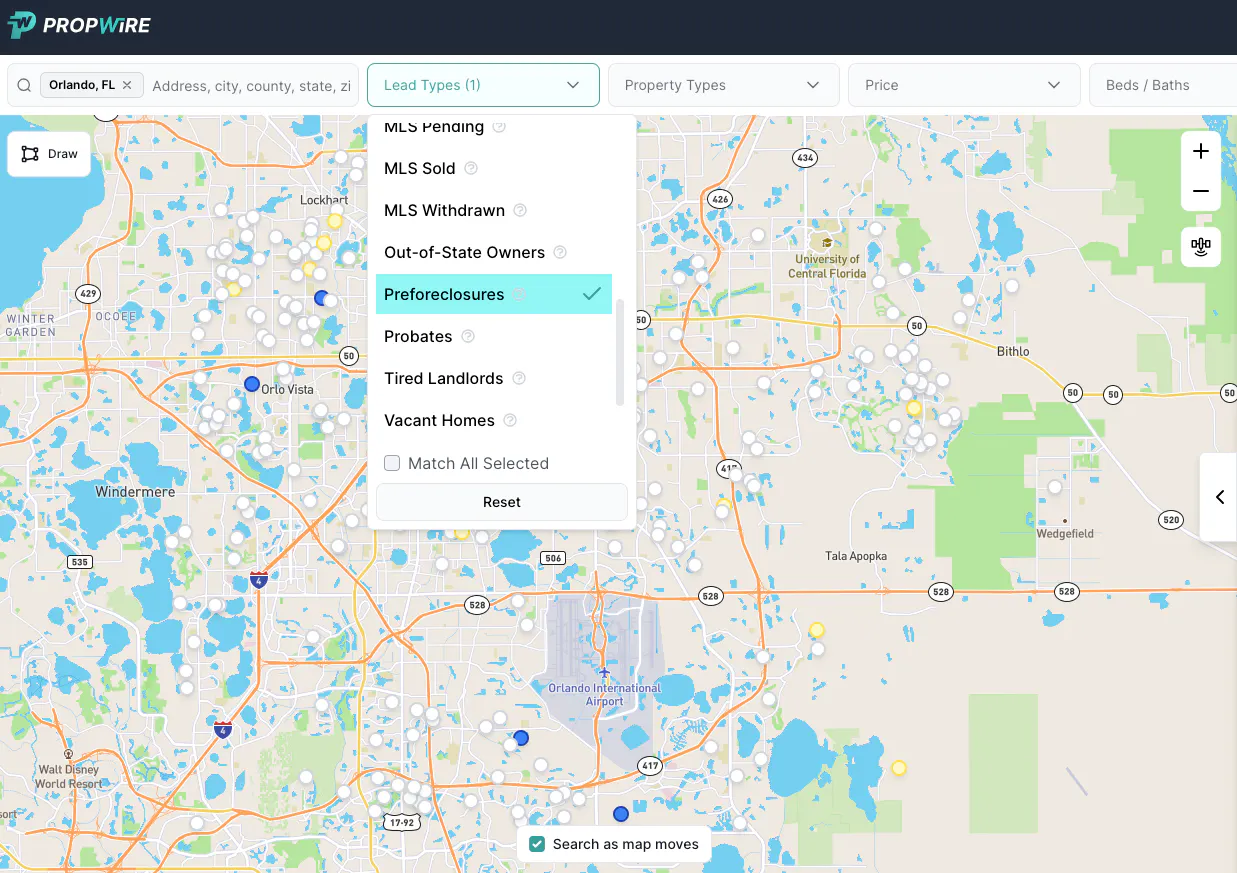
Task: Disable Search as map moves
Action: (x=537, y=844)
